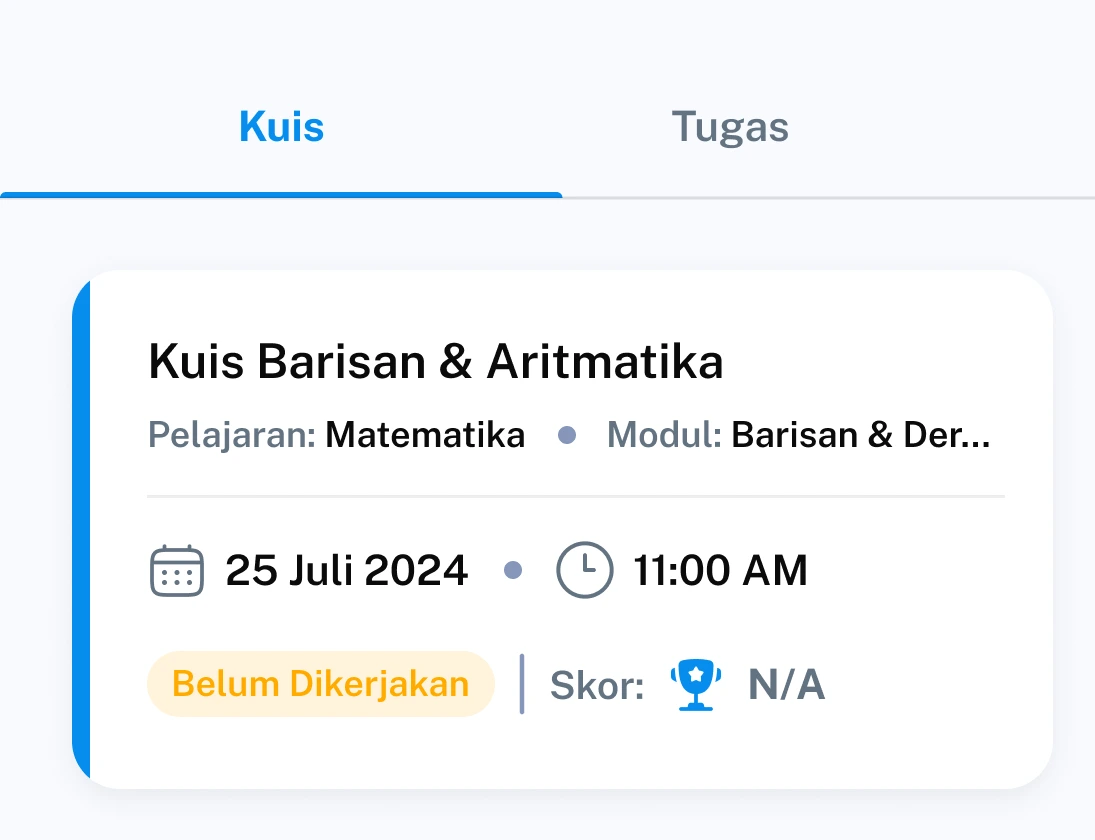Open the Kuis Barisan & Aritmatika title
Viewport: 1095px width, 840px height.
point(435,362)
